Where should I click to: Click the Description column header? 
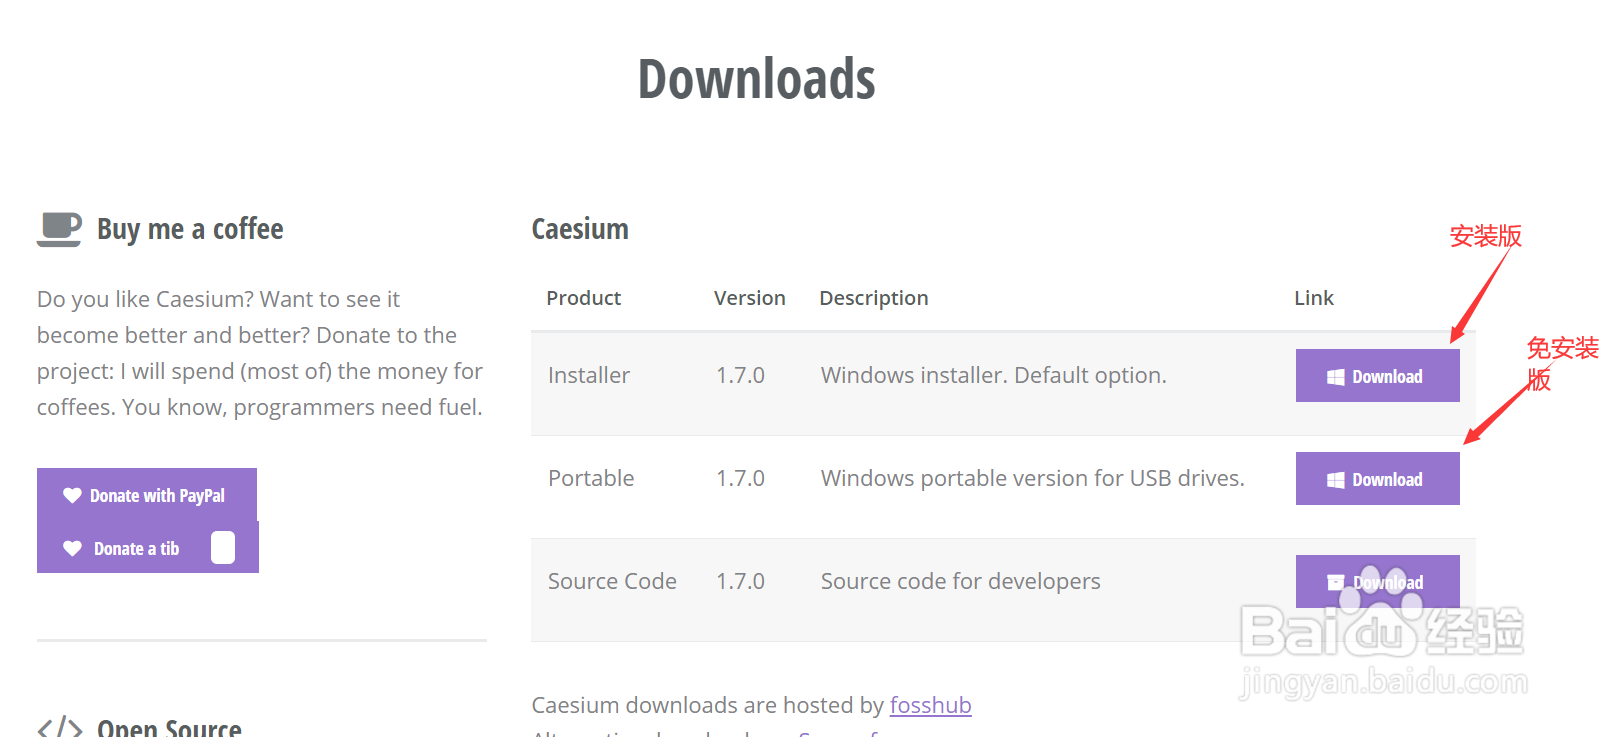873,298
